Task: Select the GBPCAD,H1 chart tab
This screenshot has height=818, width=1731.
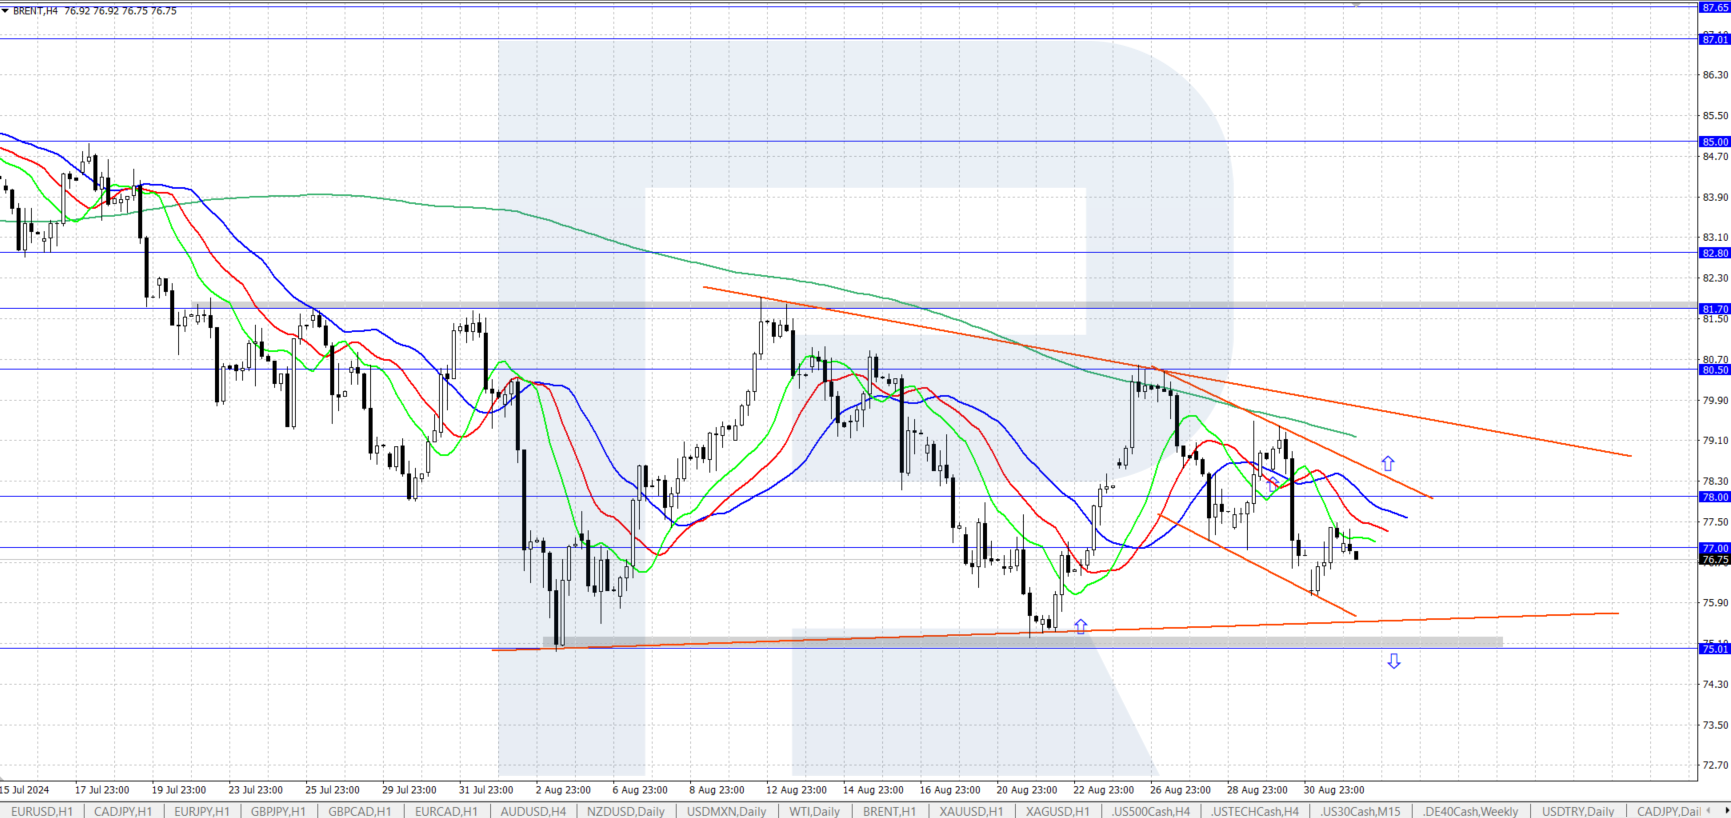Action: [360, 811]
